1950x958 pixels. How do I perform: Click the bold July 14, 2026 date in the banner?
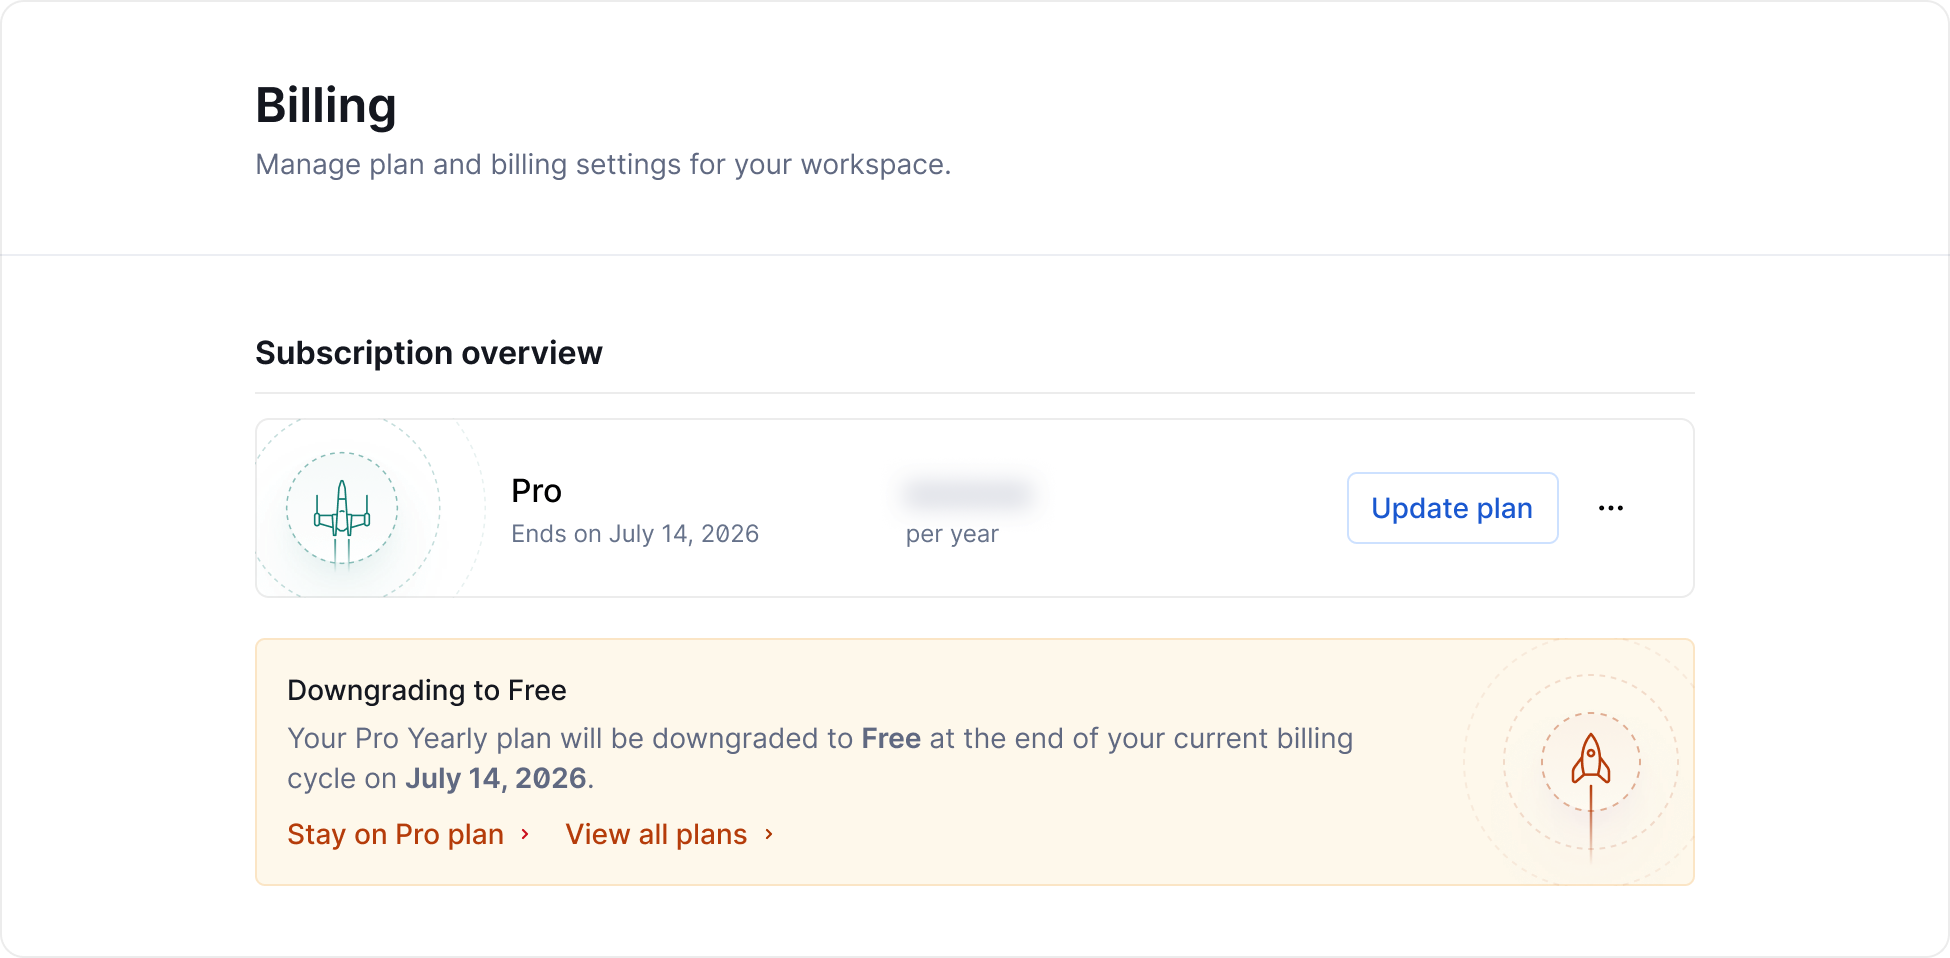(496, 777)
